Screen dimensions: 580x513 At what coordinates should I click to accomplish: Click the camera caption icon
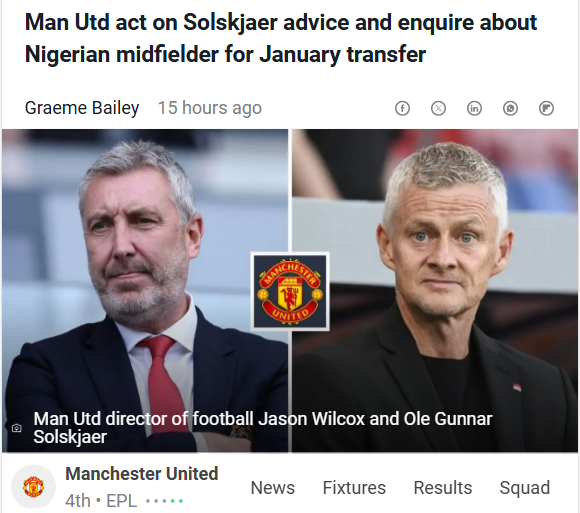17,428
